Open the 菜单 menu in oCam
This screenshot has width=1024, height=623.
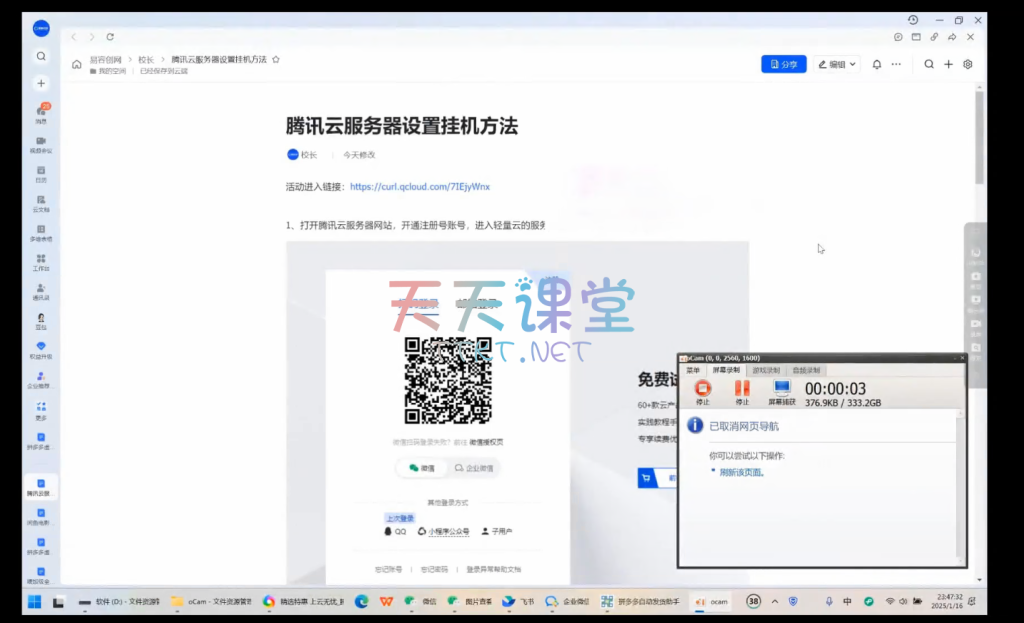click(x=692, y=370)
